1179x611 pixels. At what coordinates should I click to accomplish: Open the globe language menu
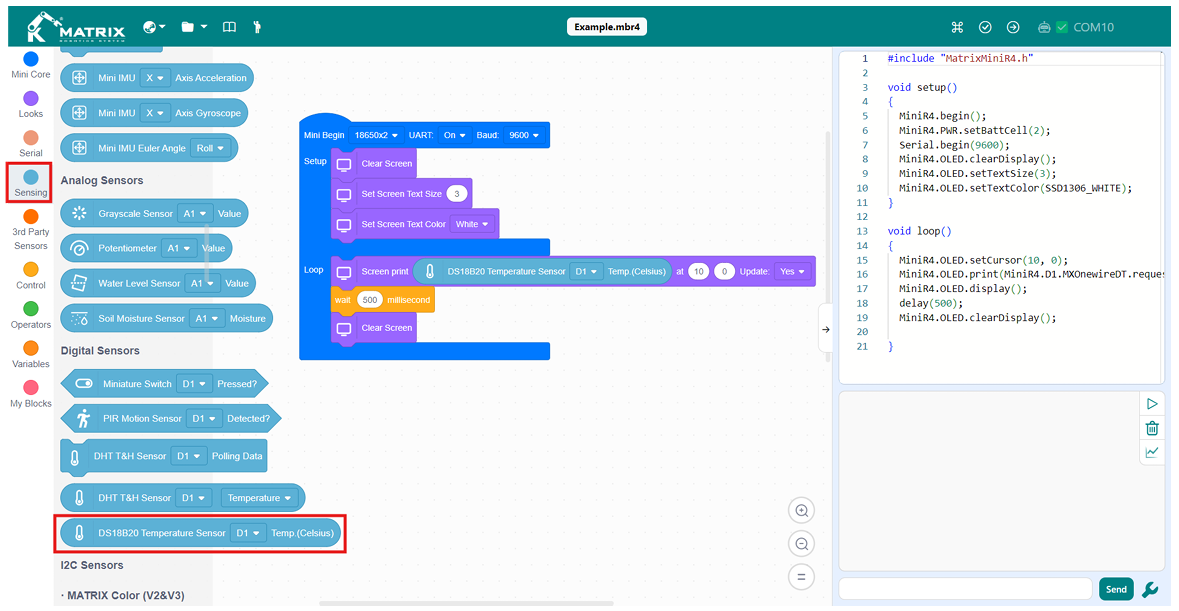pyautogui.click(x=153, y=27)
